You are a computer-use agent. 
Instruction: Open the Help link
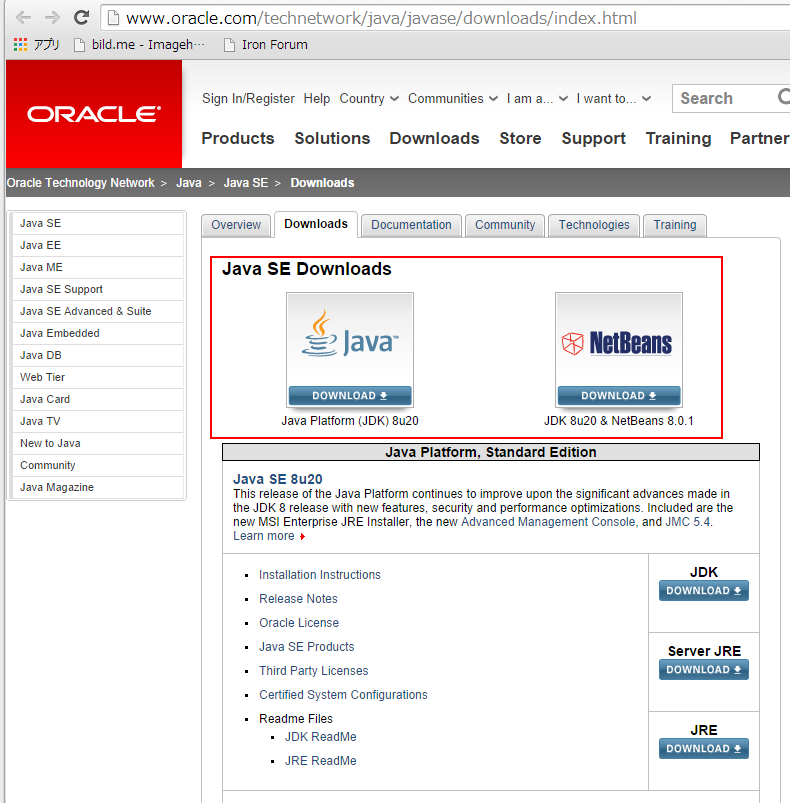(x=316, y=98)
